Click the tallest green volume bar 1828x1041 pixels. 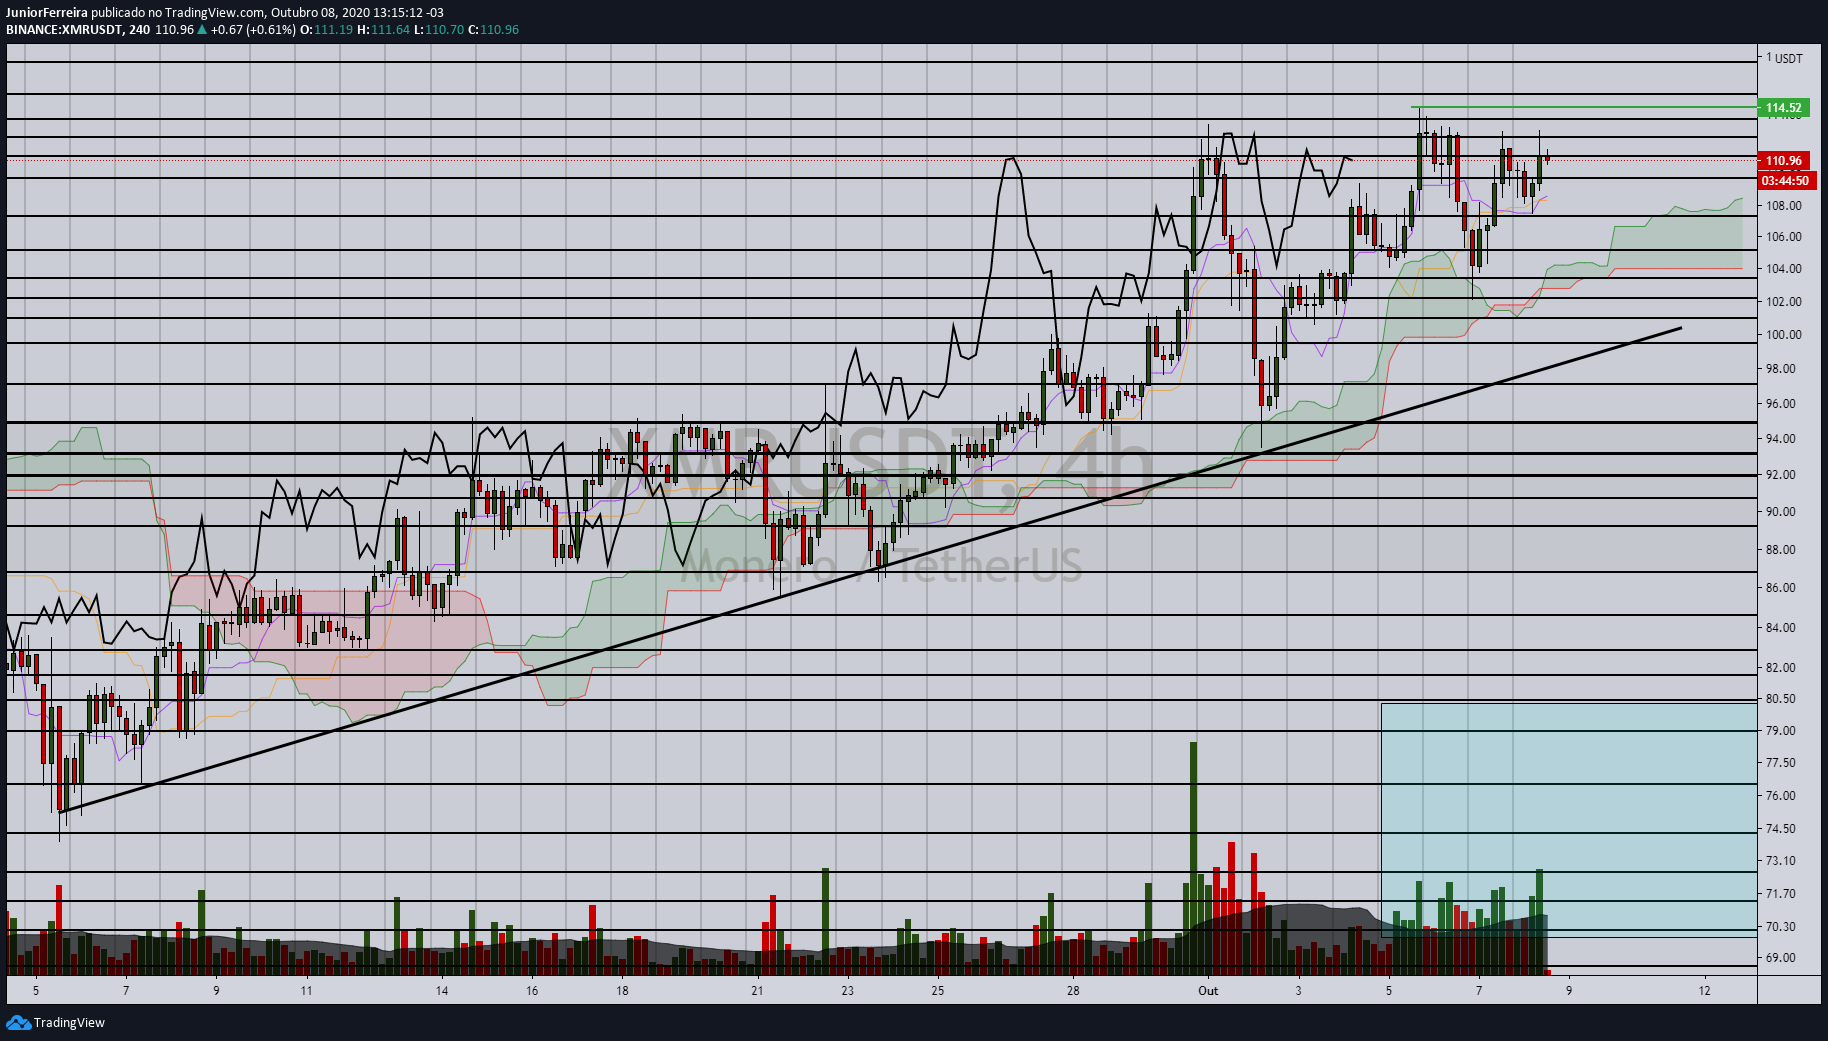coord(1193,858)
